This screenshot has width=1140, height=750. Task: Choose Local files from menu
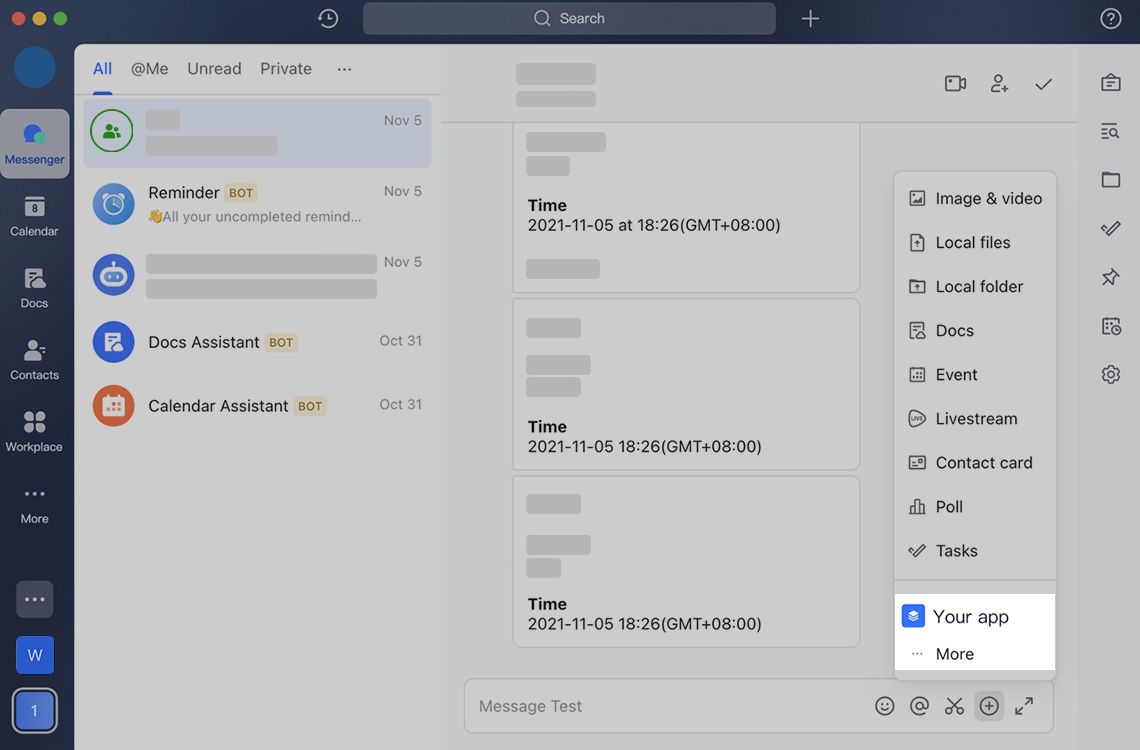(x=975, y=243)
